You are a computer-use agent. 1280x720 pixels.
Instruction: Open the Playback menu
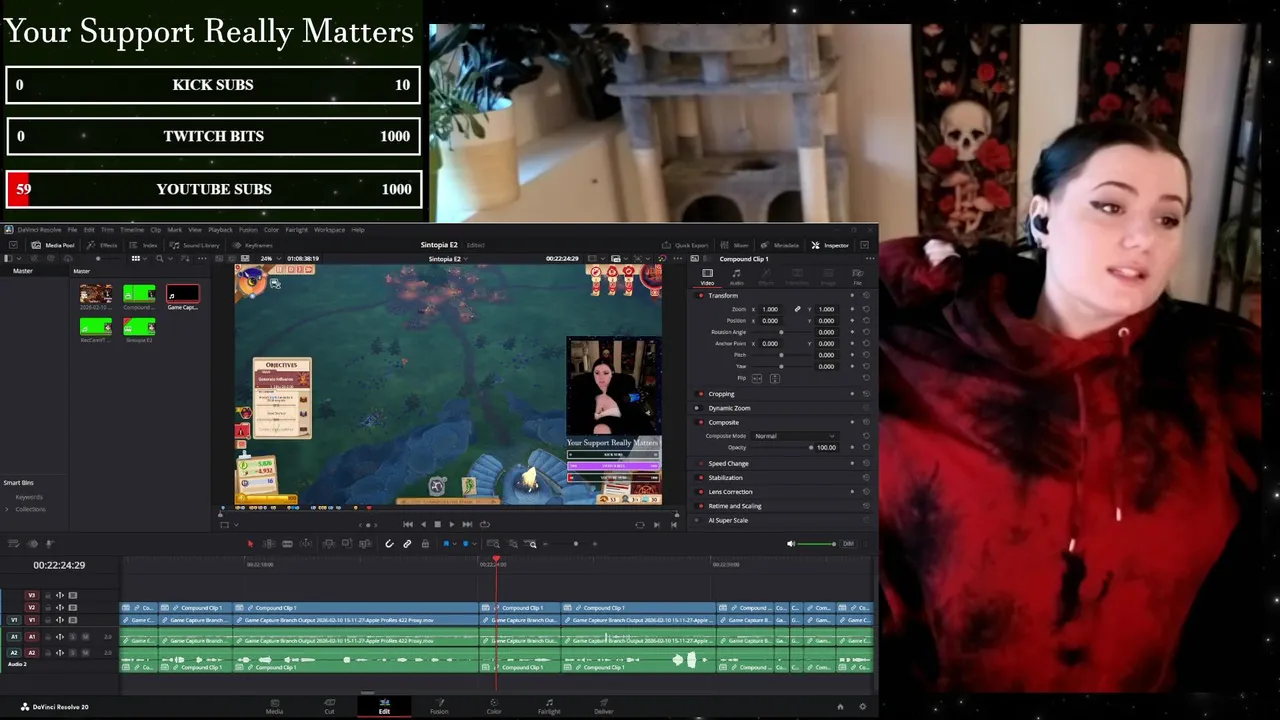pyautogui.click(x=220, y=230)
